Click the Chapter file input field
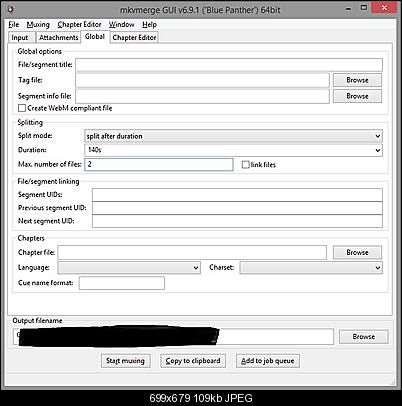 192,252
